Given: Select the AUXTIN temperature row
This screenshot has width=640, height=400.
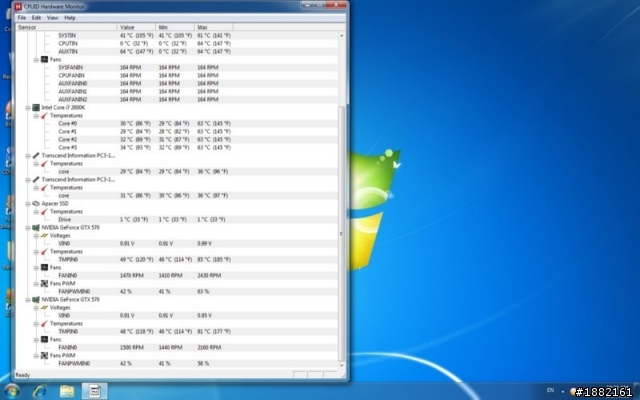Looking at the screenshot, I should coord(177,51).
